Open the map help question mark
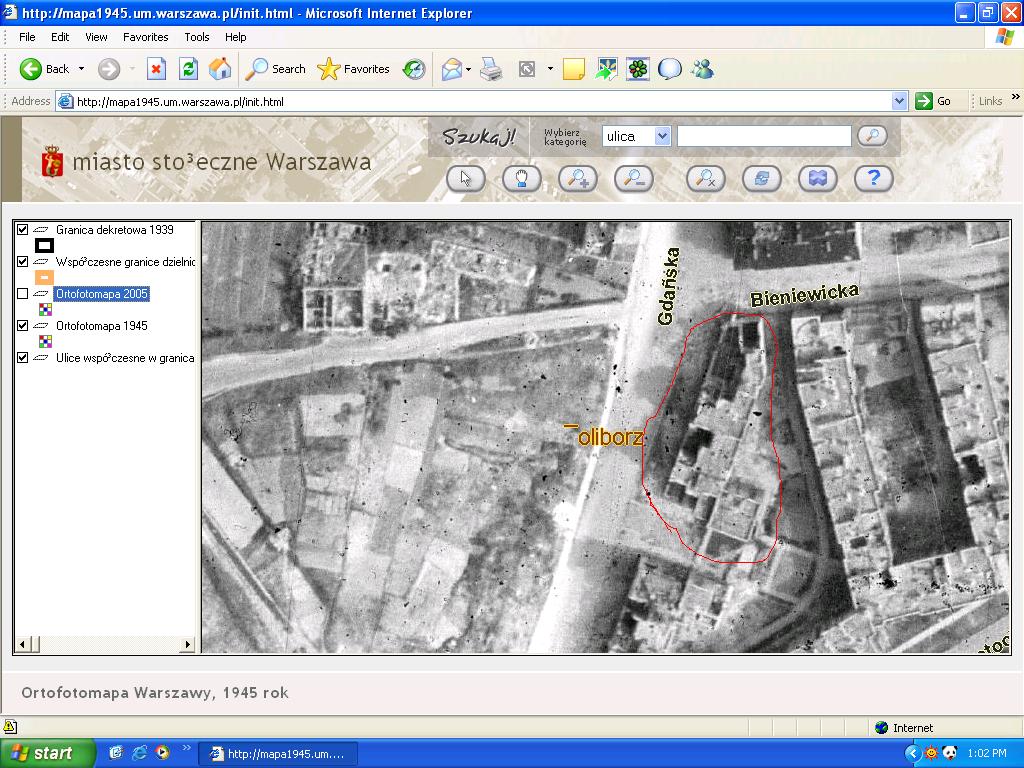Screen dimensions: 1024x768 (x=873, y=178)
